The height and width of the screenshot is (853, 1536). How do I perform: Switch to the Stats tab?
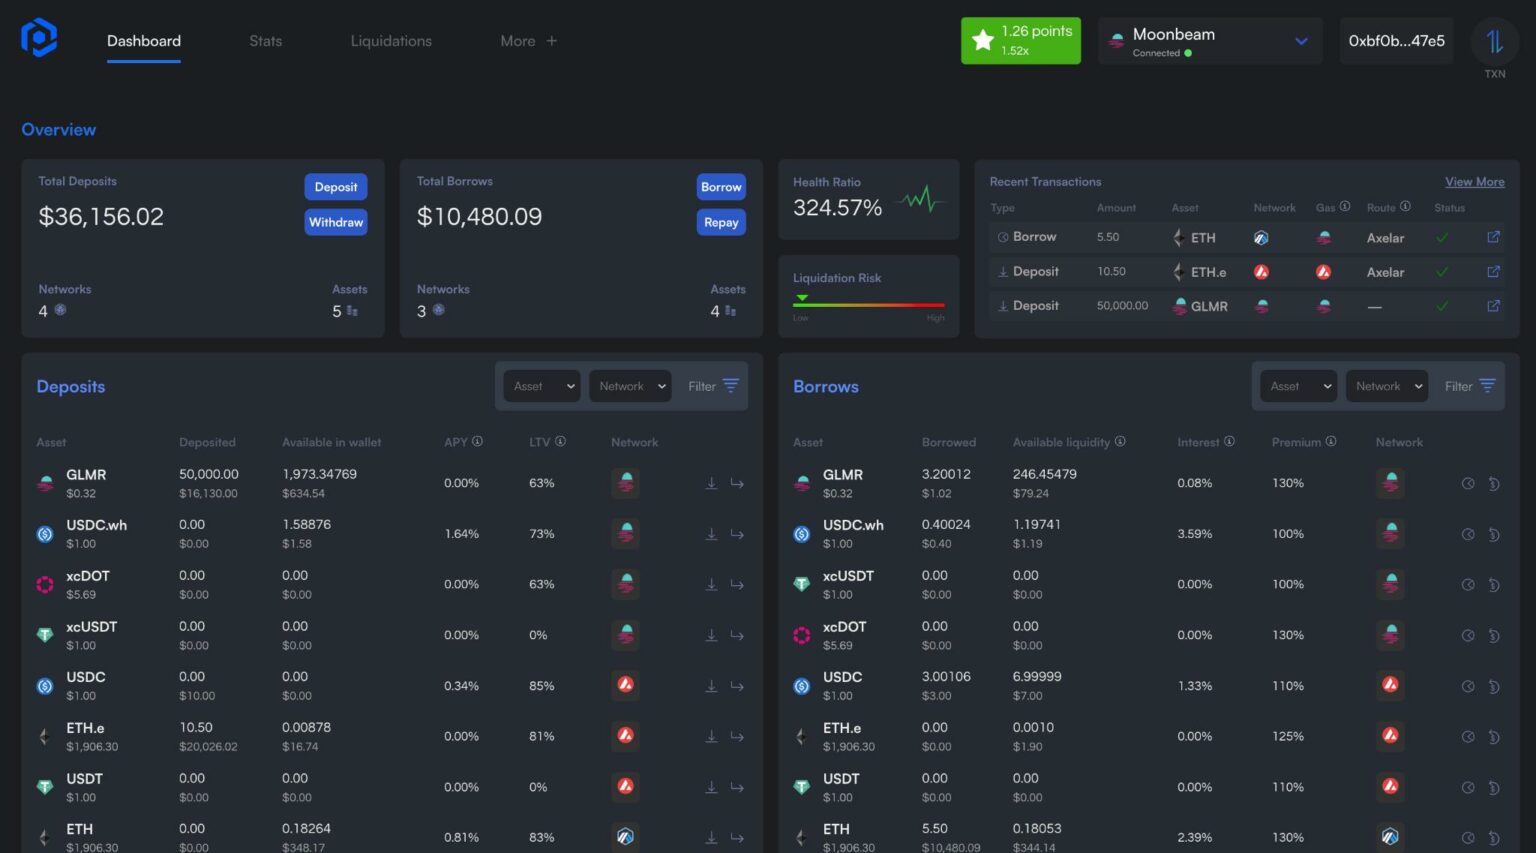[265, 41]
